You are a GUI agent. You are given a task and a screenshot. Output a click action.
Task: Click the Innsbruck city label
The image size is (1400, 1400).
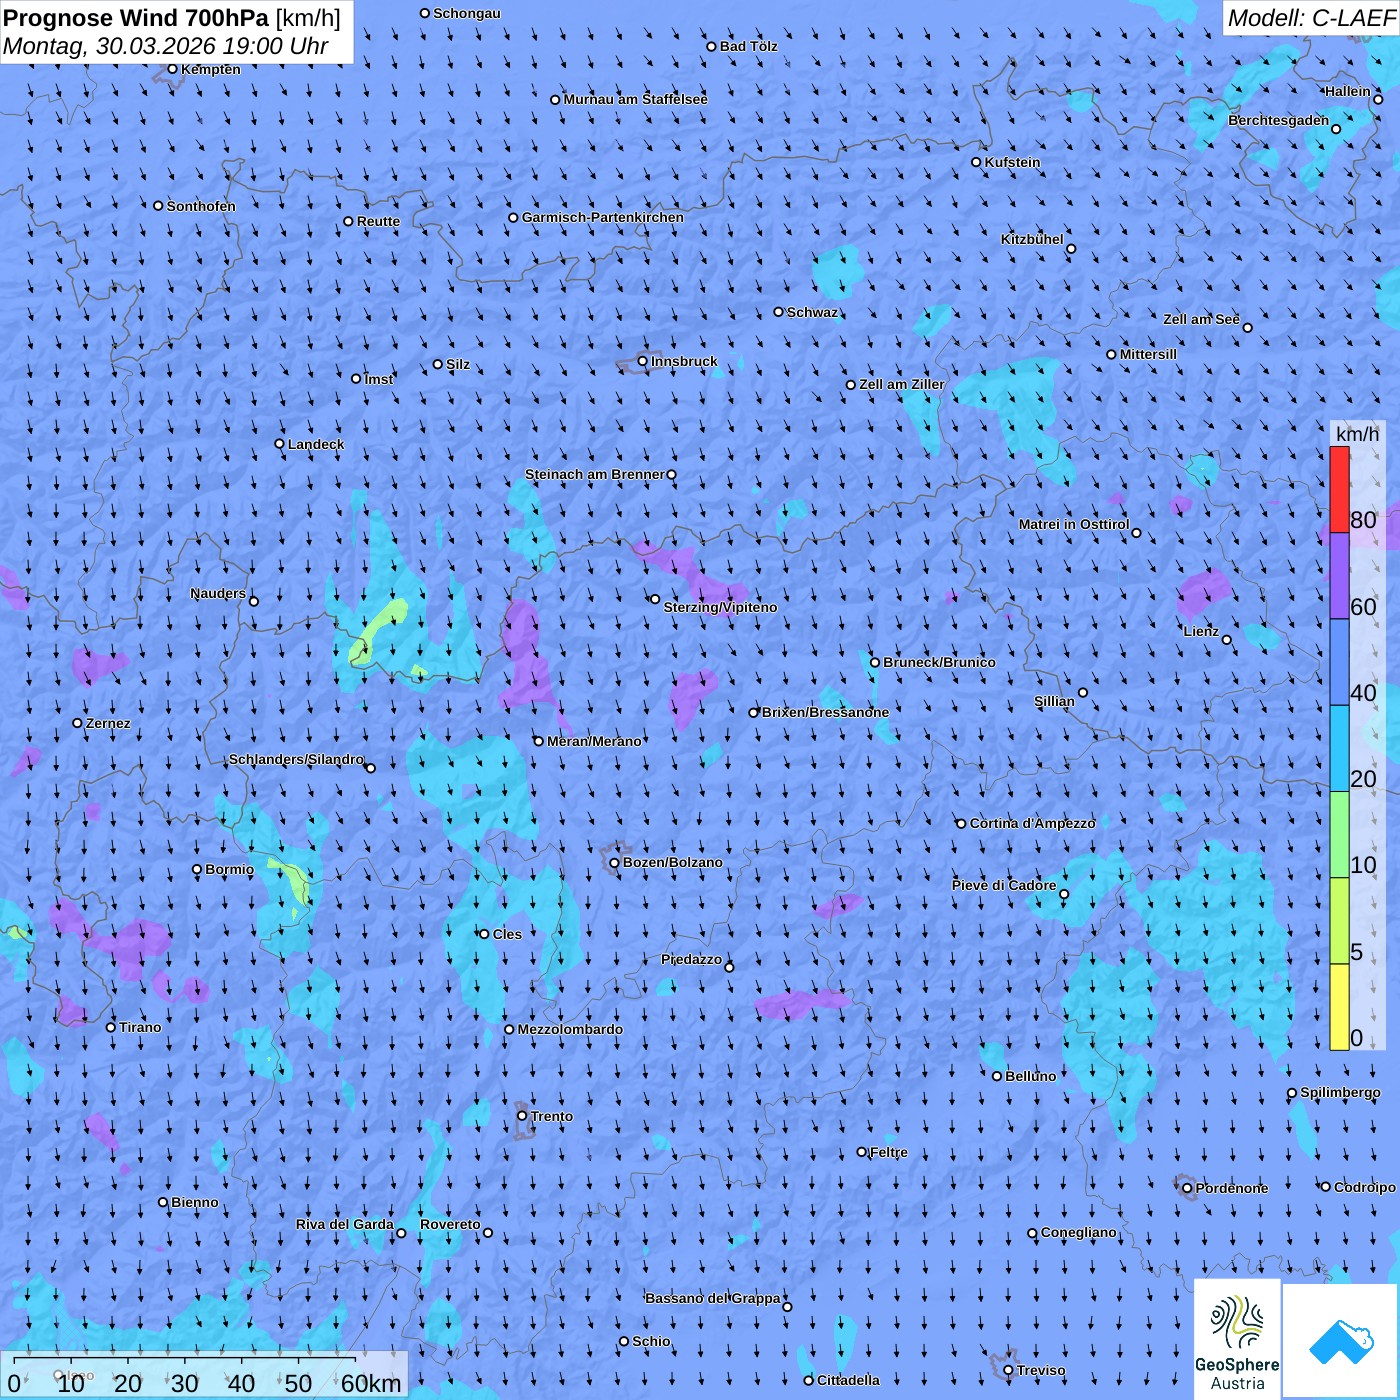click(684, 361)
